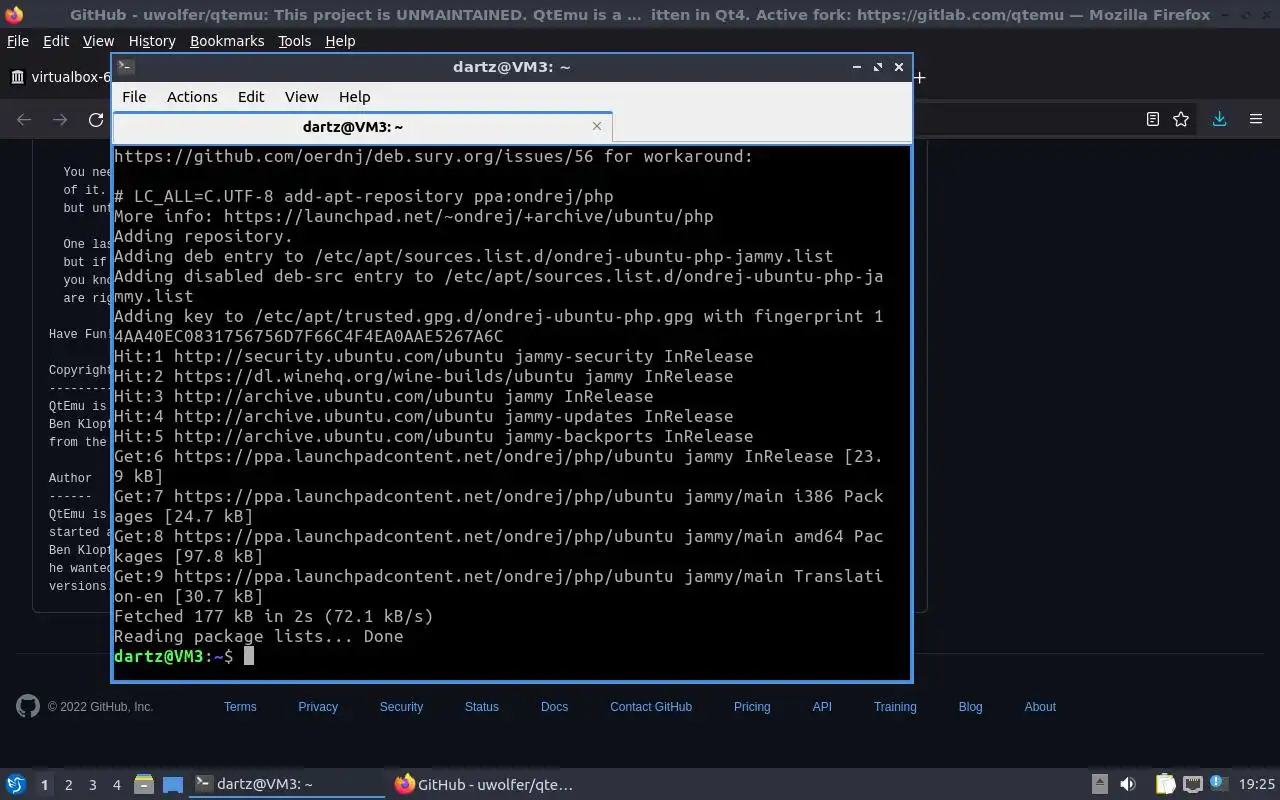This screenshot has width=1280, height=800.
Task: Go back in Firefox
Action: coord(24,120)
